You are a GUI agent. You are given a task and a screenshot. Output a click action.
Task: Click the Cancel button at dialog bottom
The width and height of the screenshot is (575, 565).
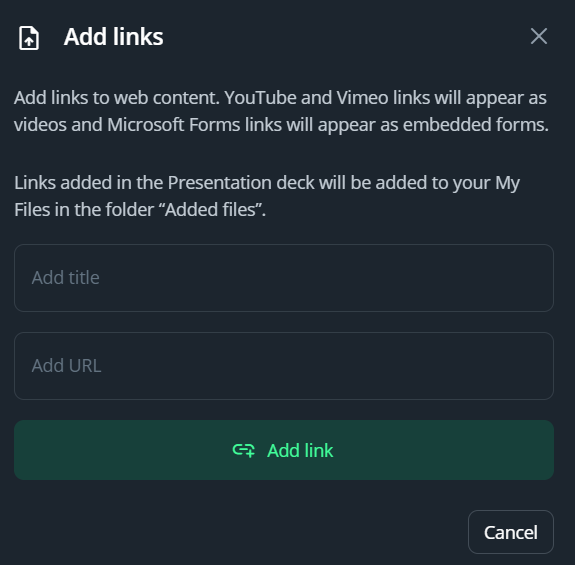point(511,532)
